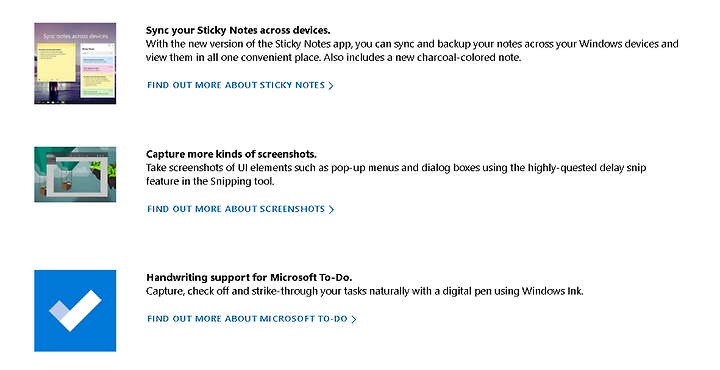The width and height of the screenshot is (720, 370).
Task: Open the Sticky Notes preview thumbnail
Action: pos(75,63)
